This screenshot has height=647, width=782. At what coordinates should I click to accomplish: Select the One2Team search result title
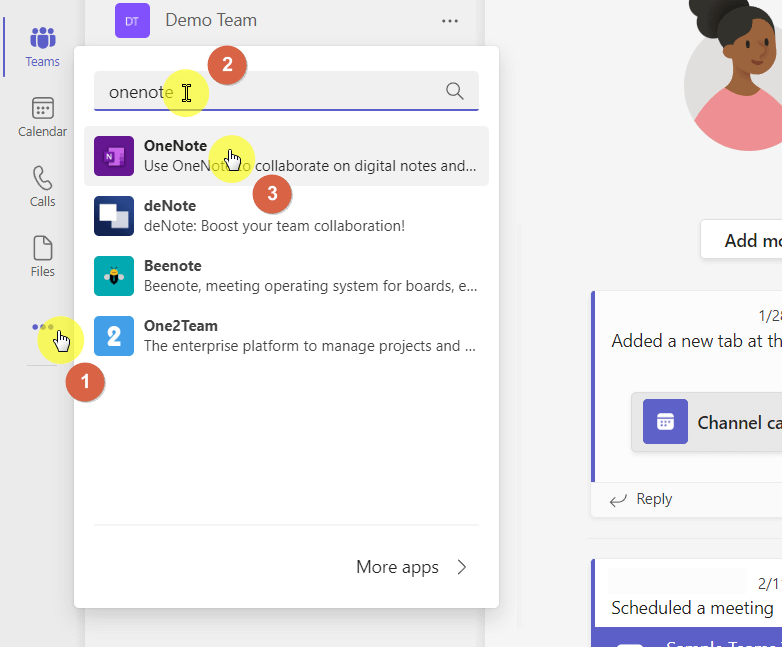[181, 326]
